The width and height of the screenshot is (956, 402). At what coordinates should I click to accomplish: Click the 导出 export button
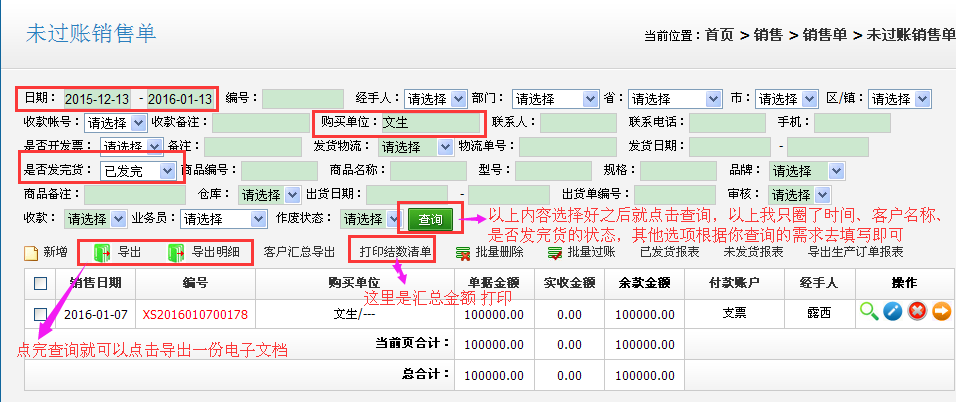coord(118,252)
